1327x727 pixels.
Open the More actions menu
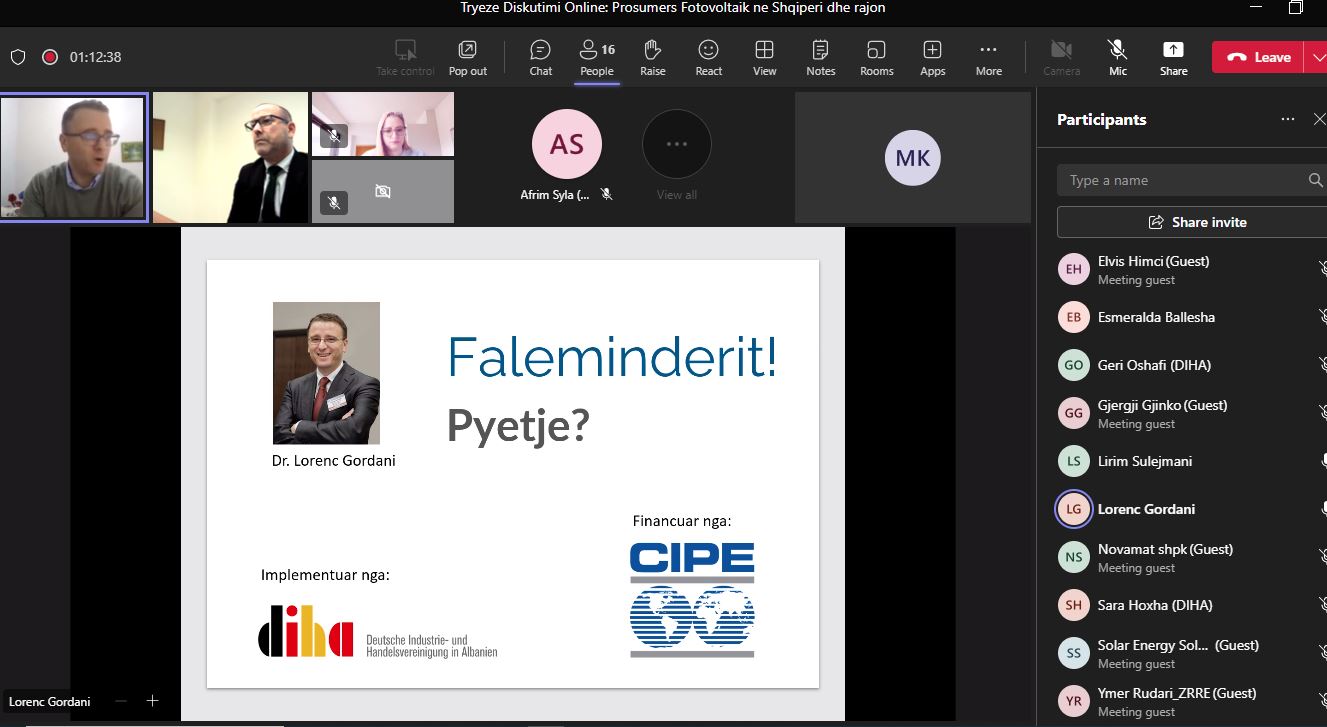pos(989,57)
